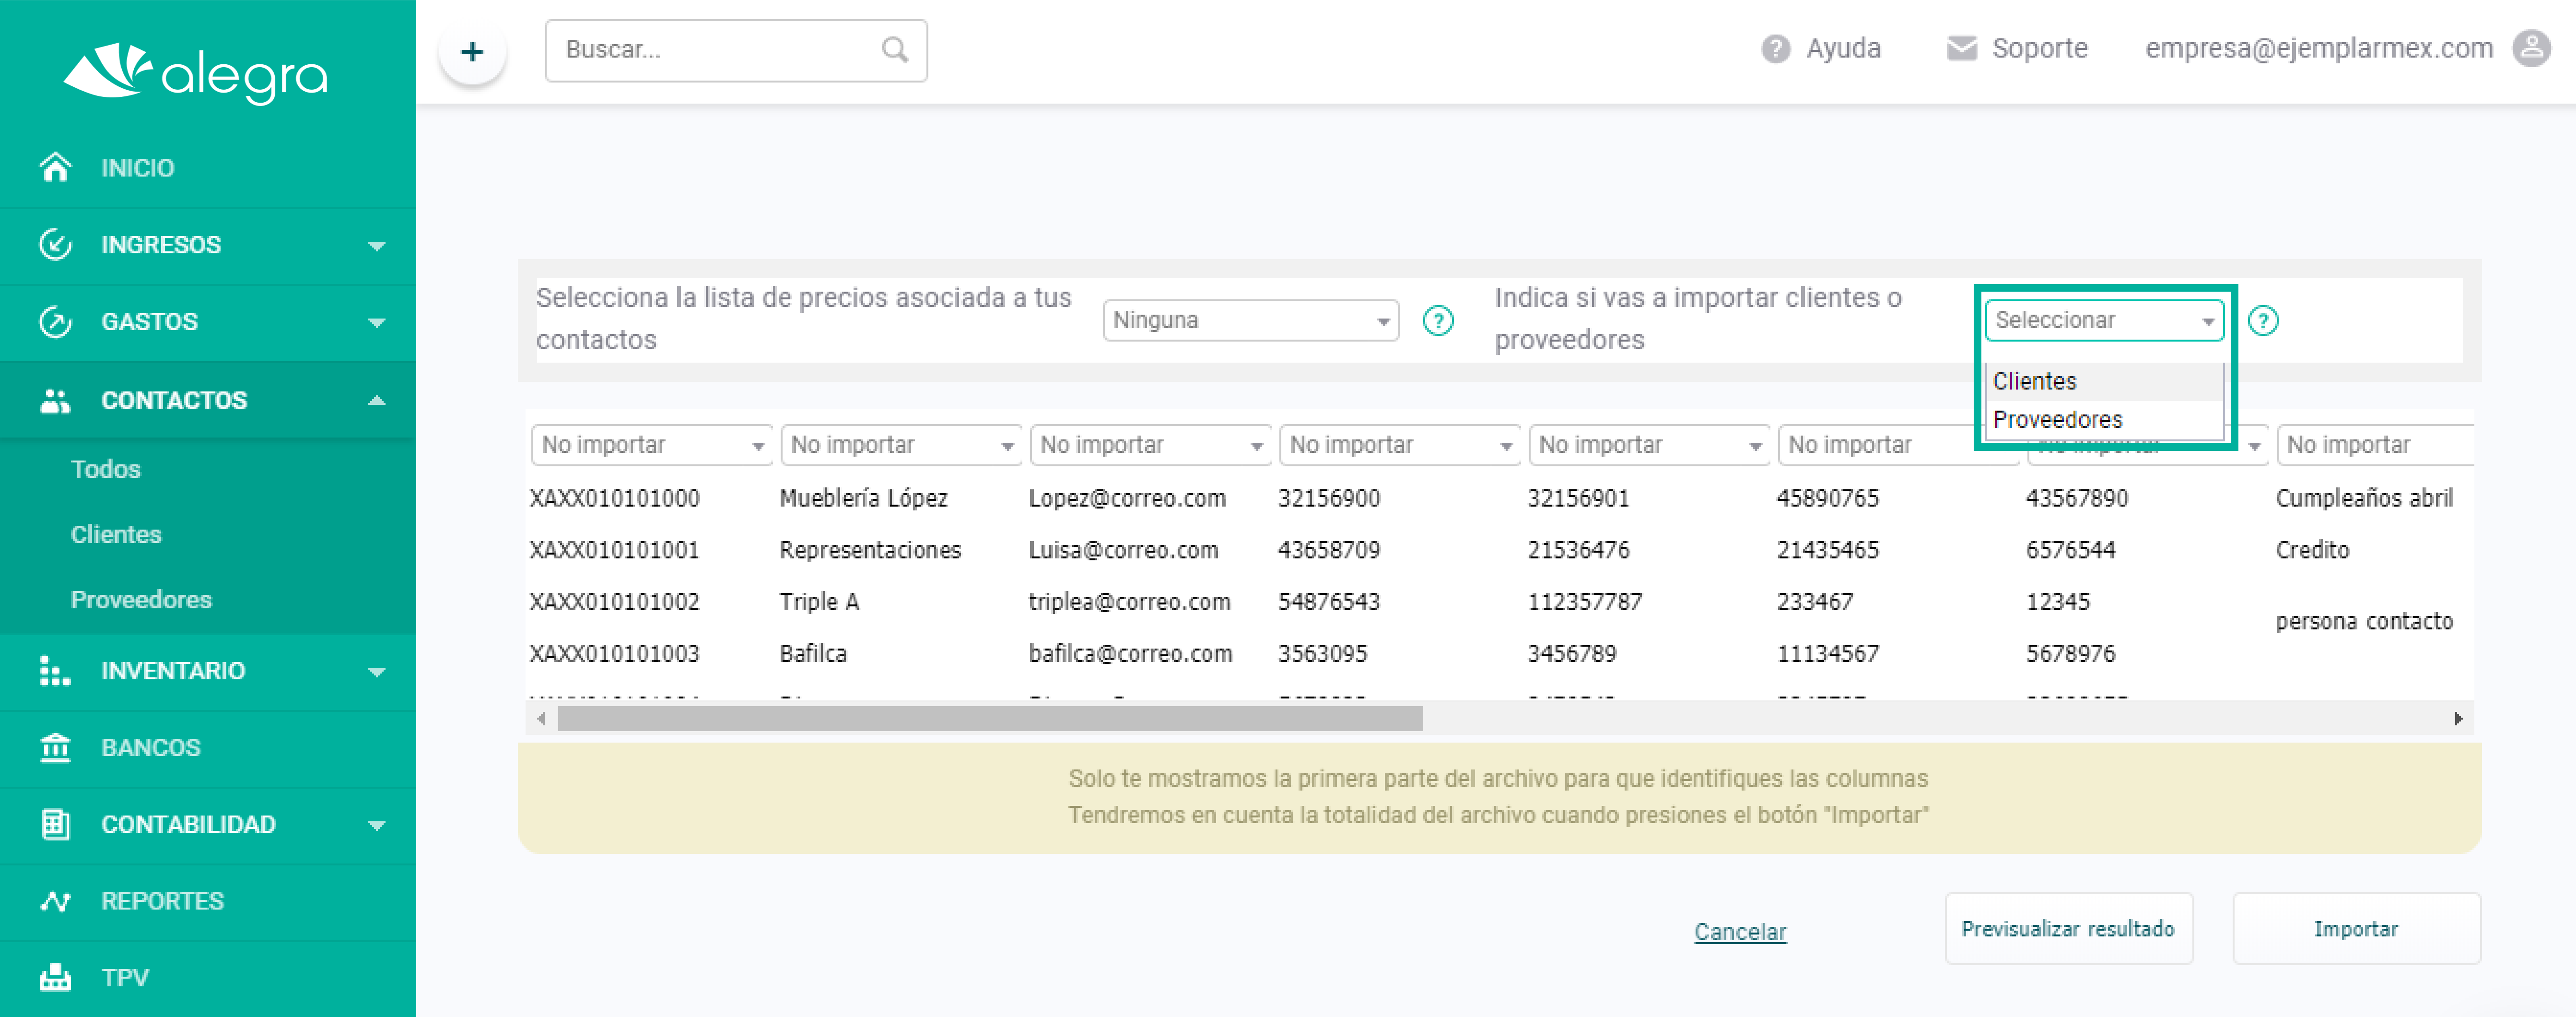Screen dimensions: 2576x1017
Task: Click the Gastos sidebar icon
Action: click(x=55, y=321)
